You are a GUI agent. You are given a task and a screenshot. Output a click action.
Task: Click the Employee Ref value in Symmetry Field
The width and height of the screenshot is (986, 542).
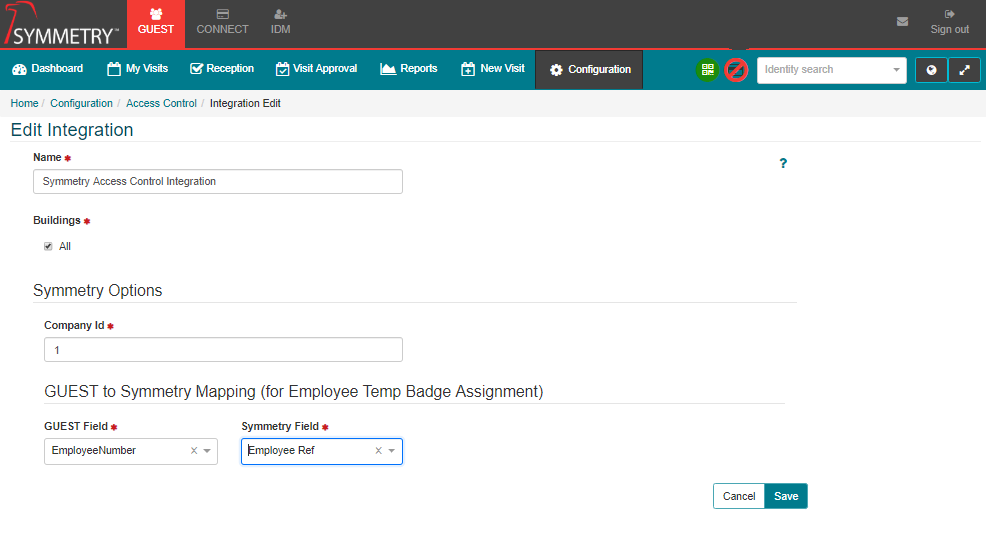(281, 451)
